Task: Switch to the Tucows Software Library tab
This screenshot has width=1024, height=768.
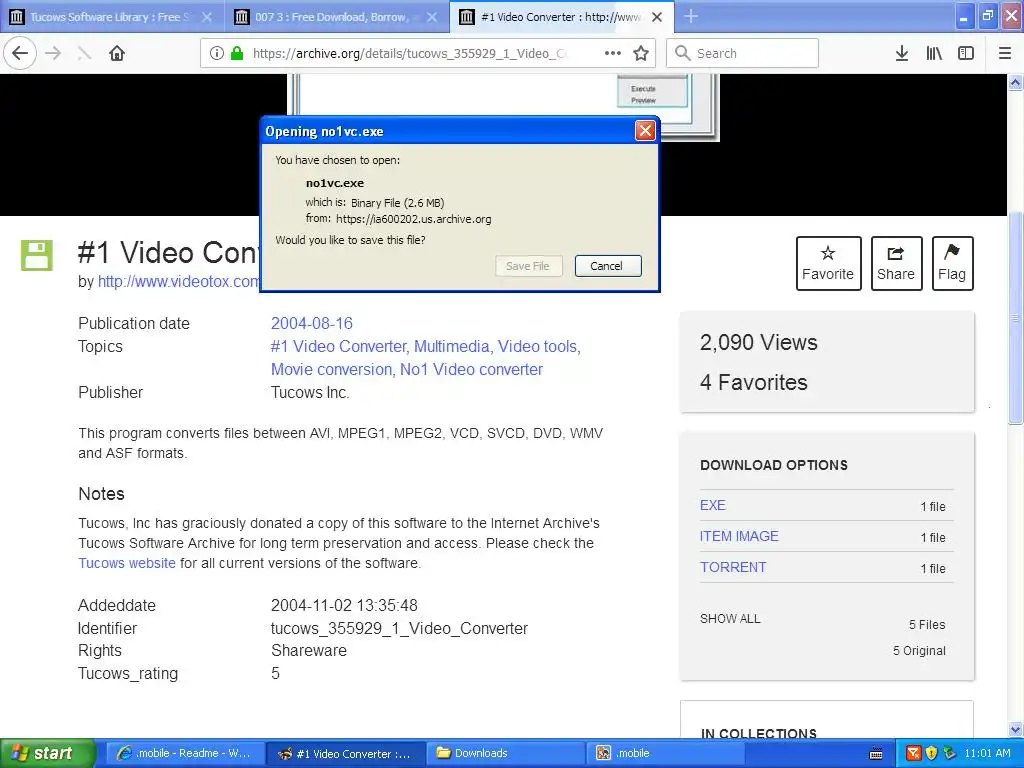Action: [112, 17]
